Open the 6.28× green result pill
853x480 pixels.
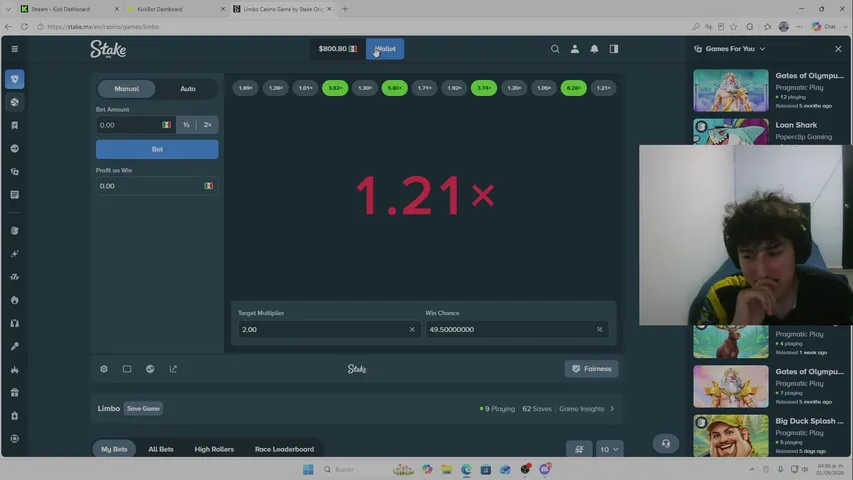(x=573, y=88)
